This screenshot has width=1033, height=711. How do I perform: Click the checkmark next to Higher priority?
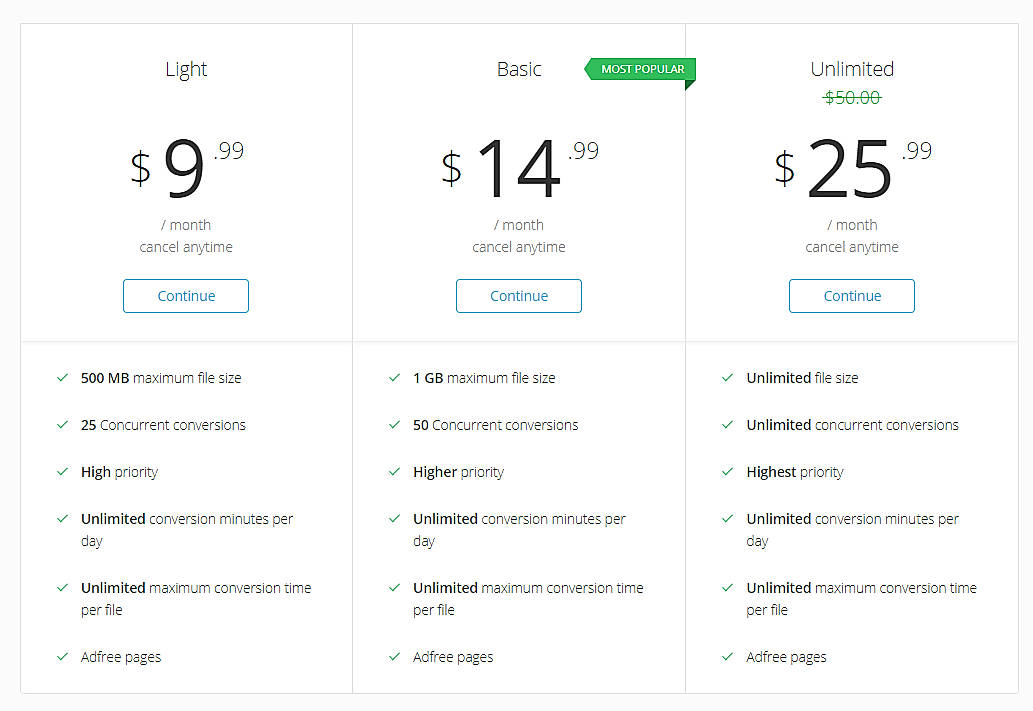395,472
